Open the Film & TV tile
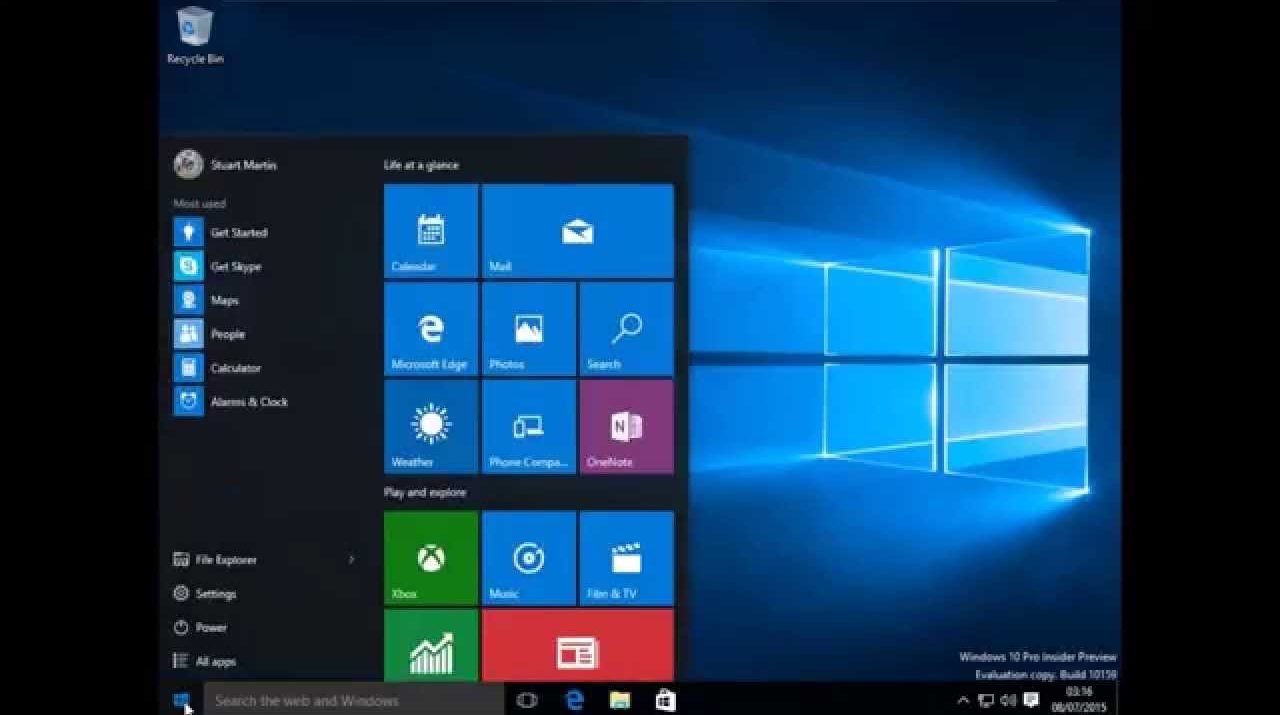1280x715 pixels. pos(626,558)
